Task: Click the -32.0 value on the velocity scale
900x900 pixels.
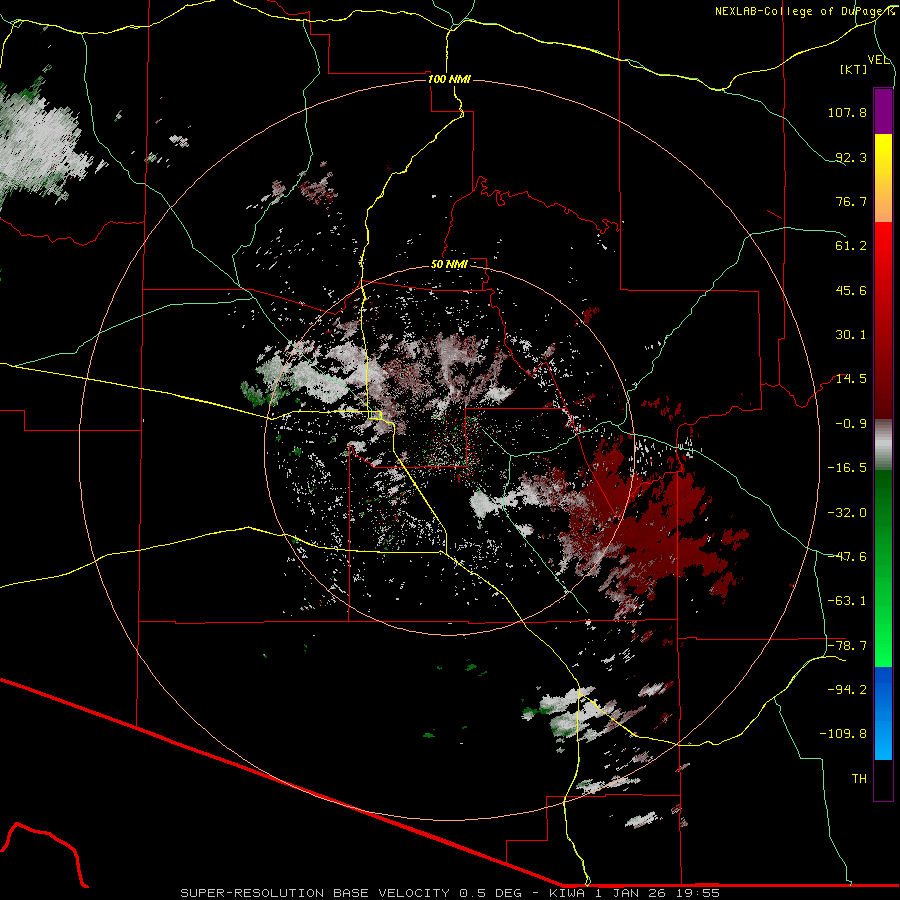Action: [847, 513]
